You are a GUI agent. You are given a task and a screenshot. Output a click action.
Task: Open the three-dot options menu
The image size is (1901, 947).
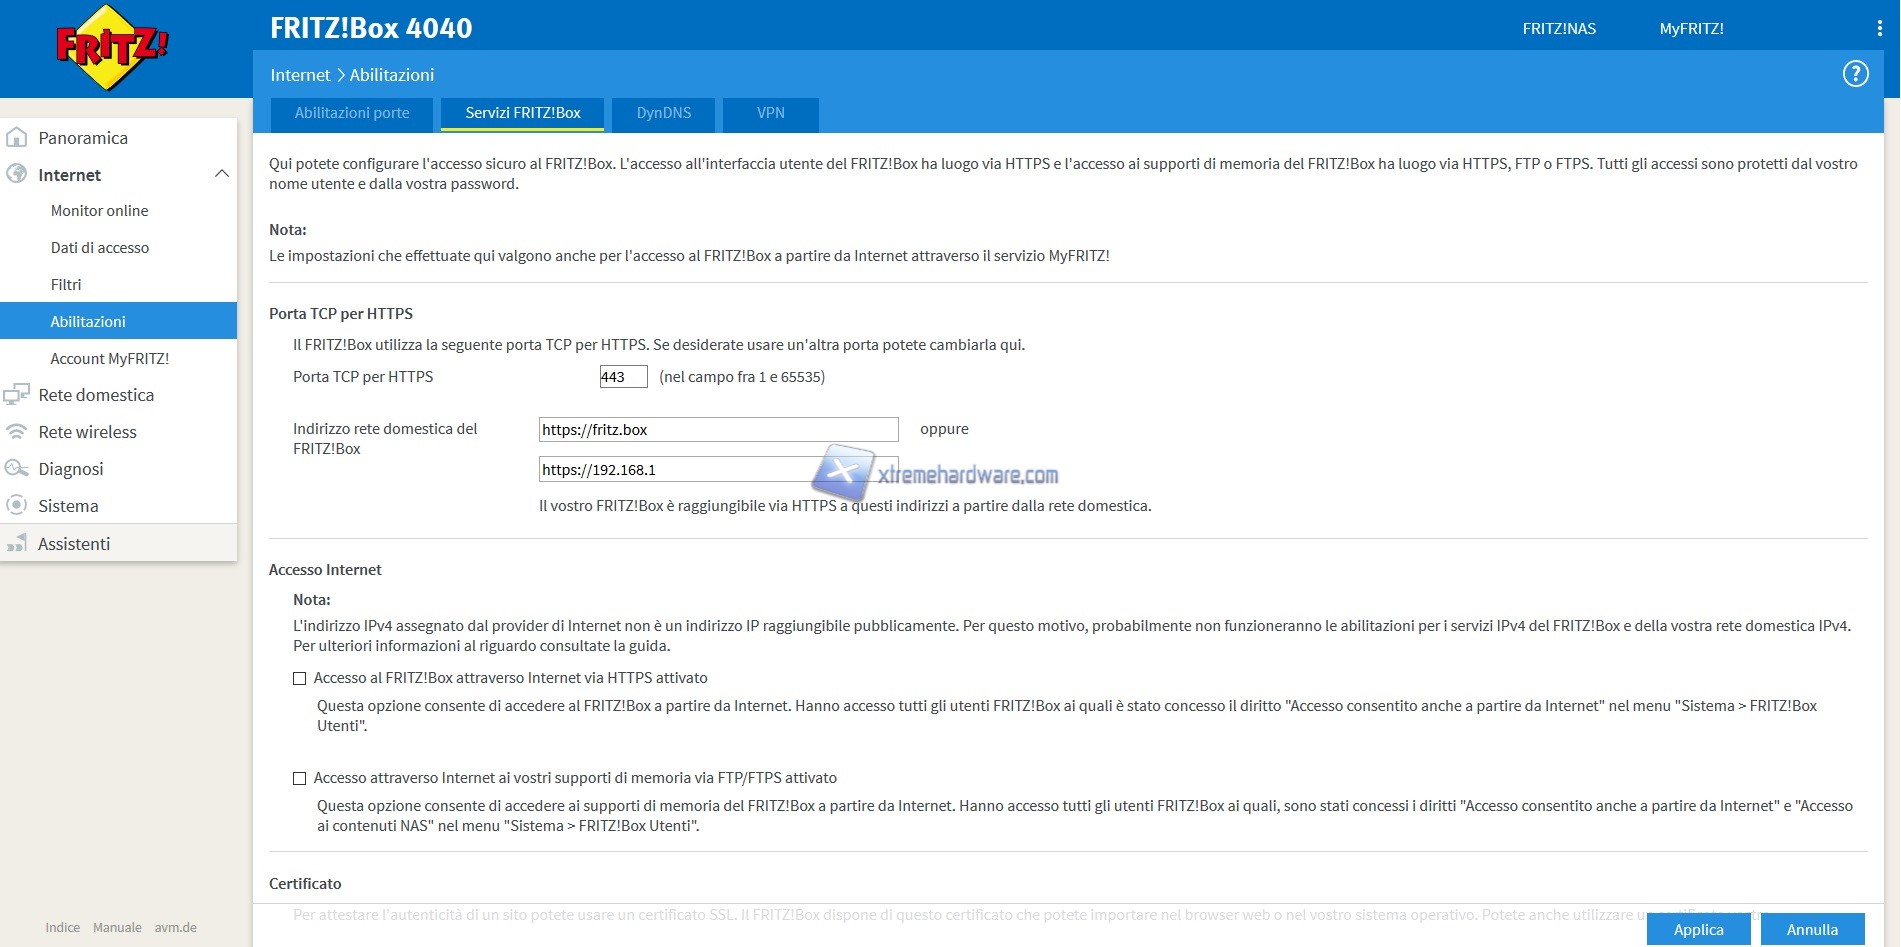1879,29
